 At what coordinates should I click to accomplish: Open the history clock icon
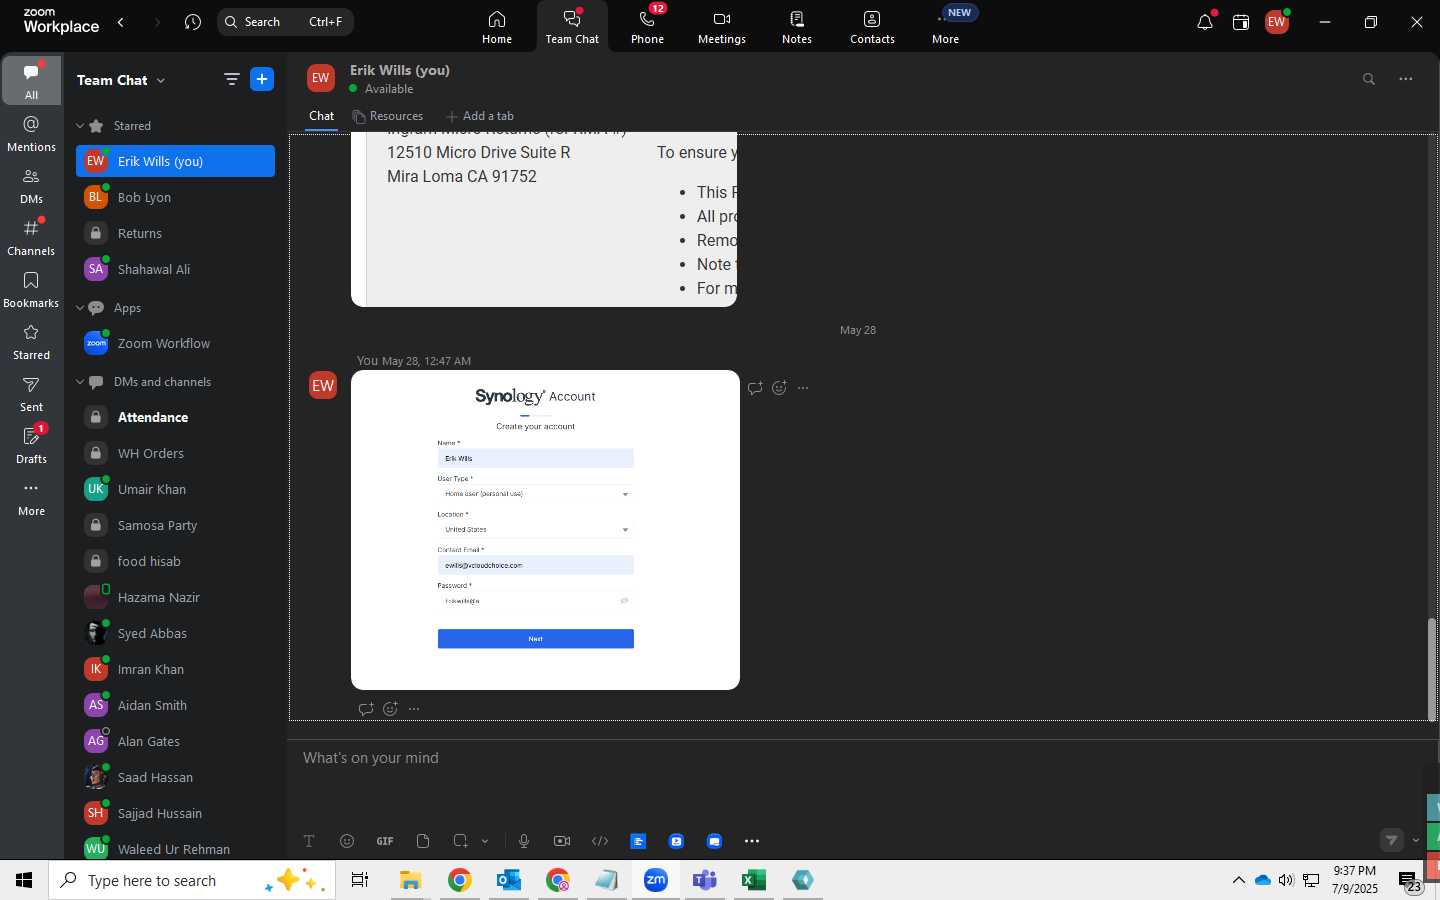(x=193, y=22)
